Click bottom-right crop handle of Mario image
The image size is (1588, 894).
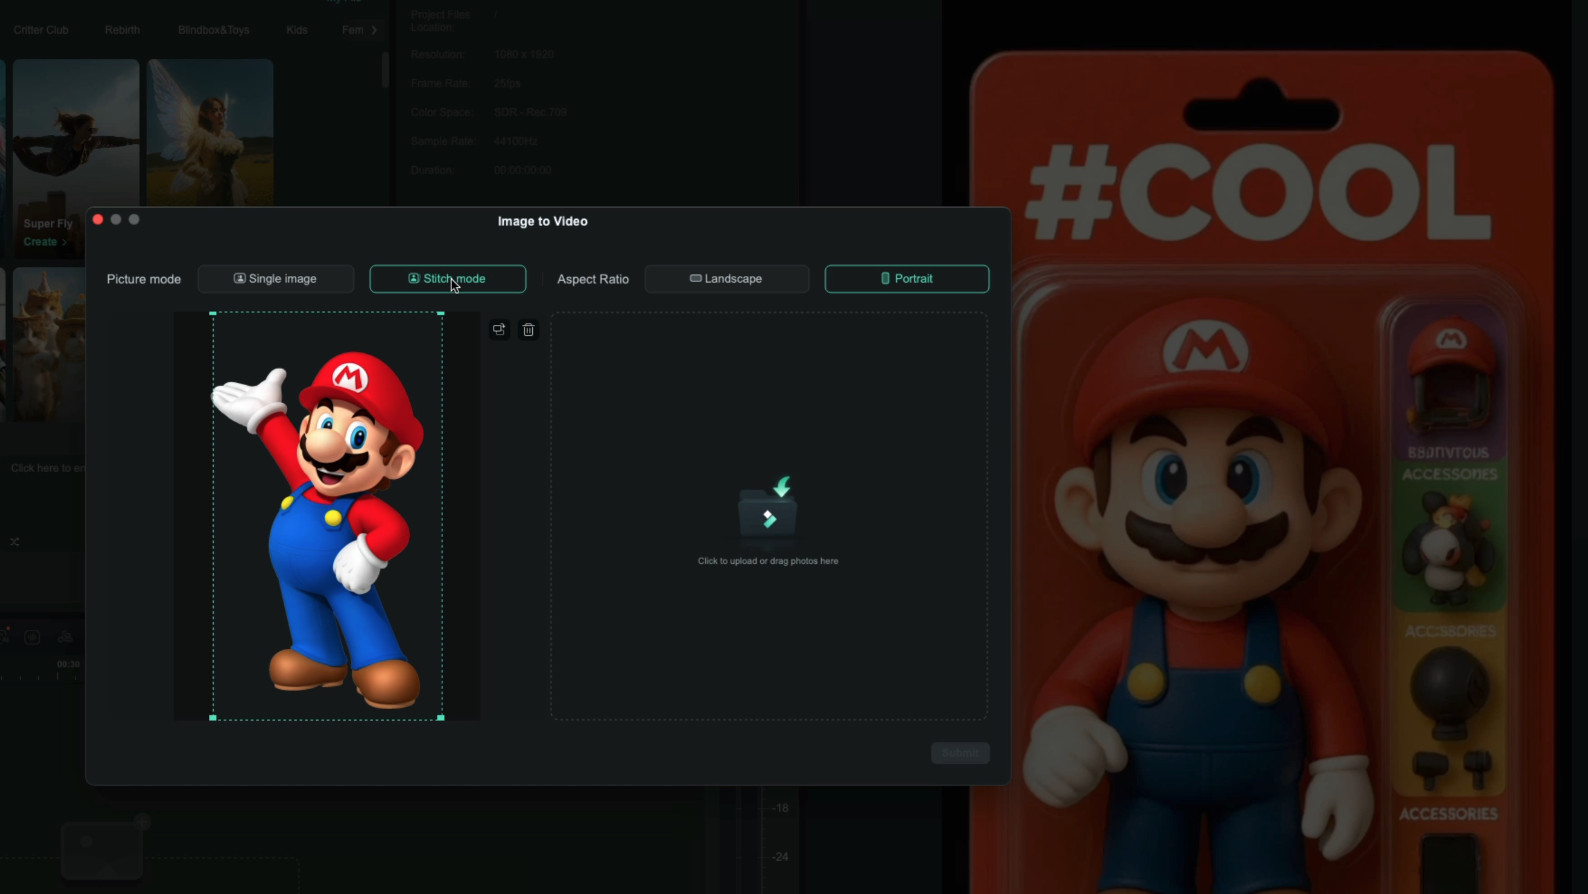tap(441, 718)
